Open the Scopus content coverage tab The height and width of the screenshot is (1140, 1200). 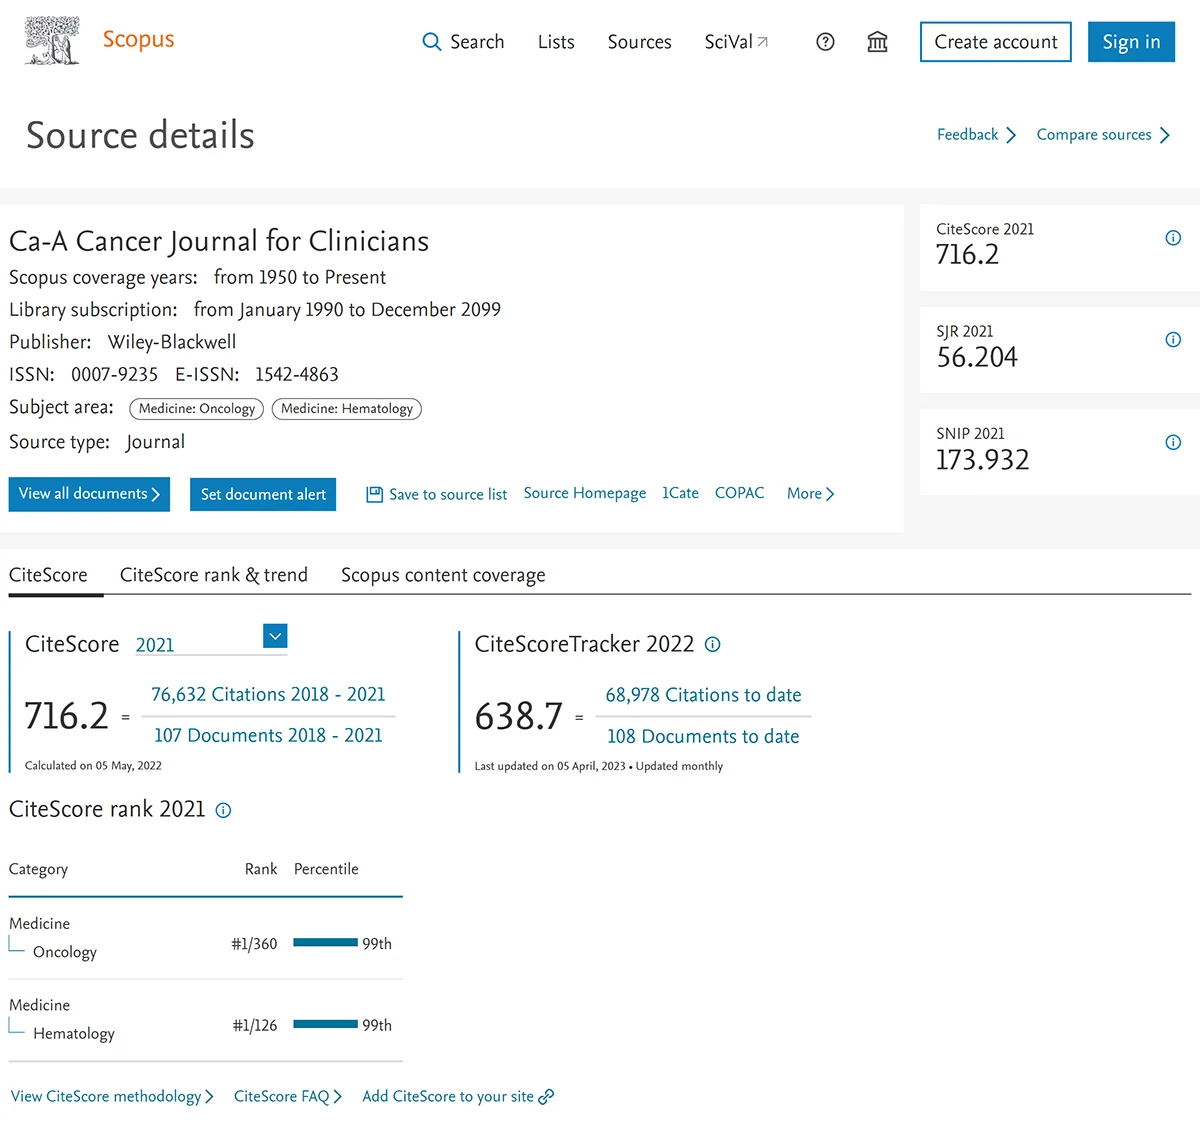443,575
